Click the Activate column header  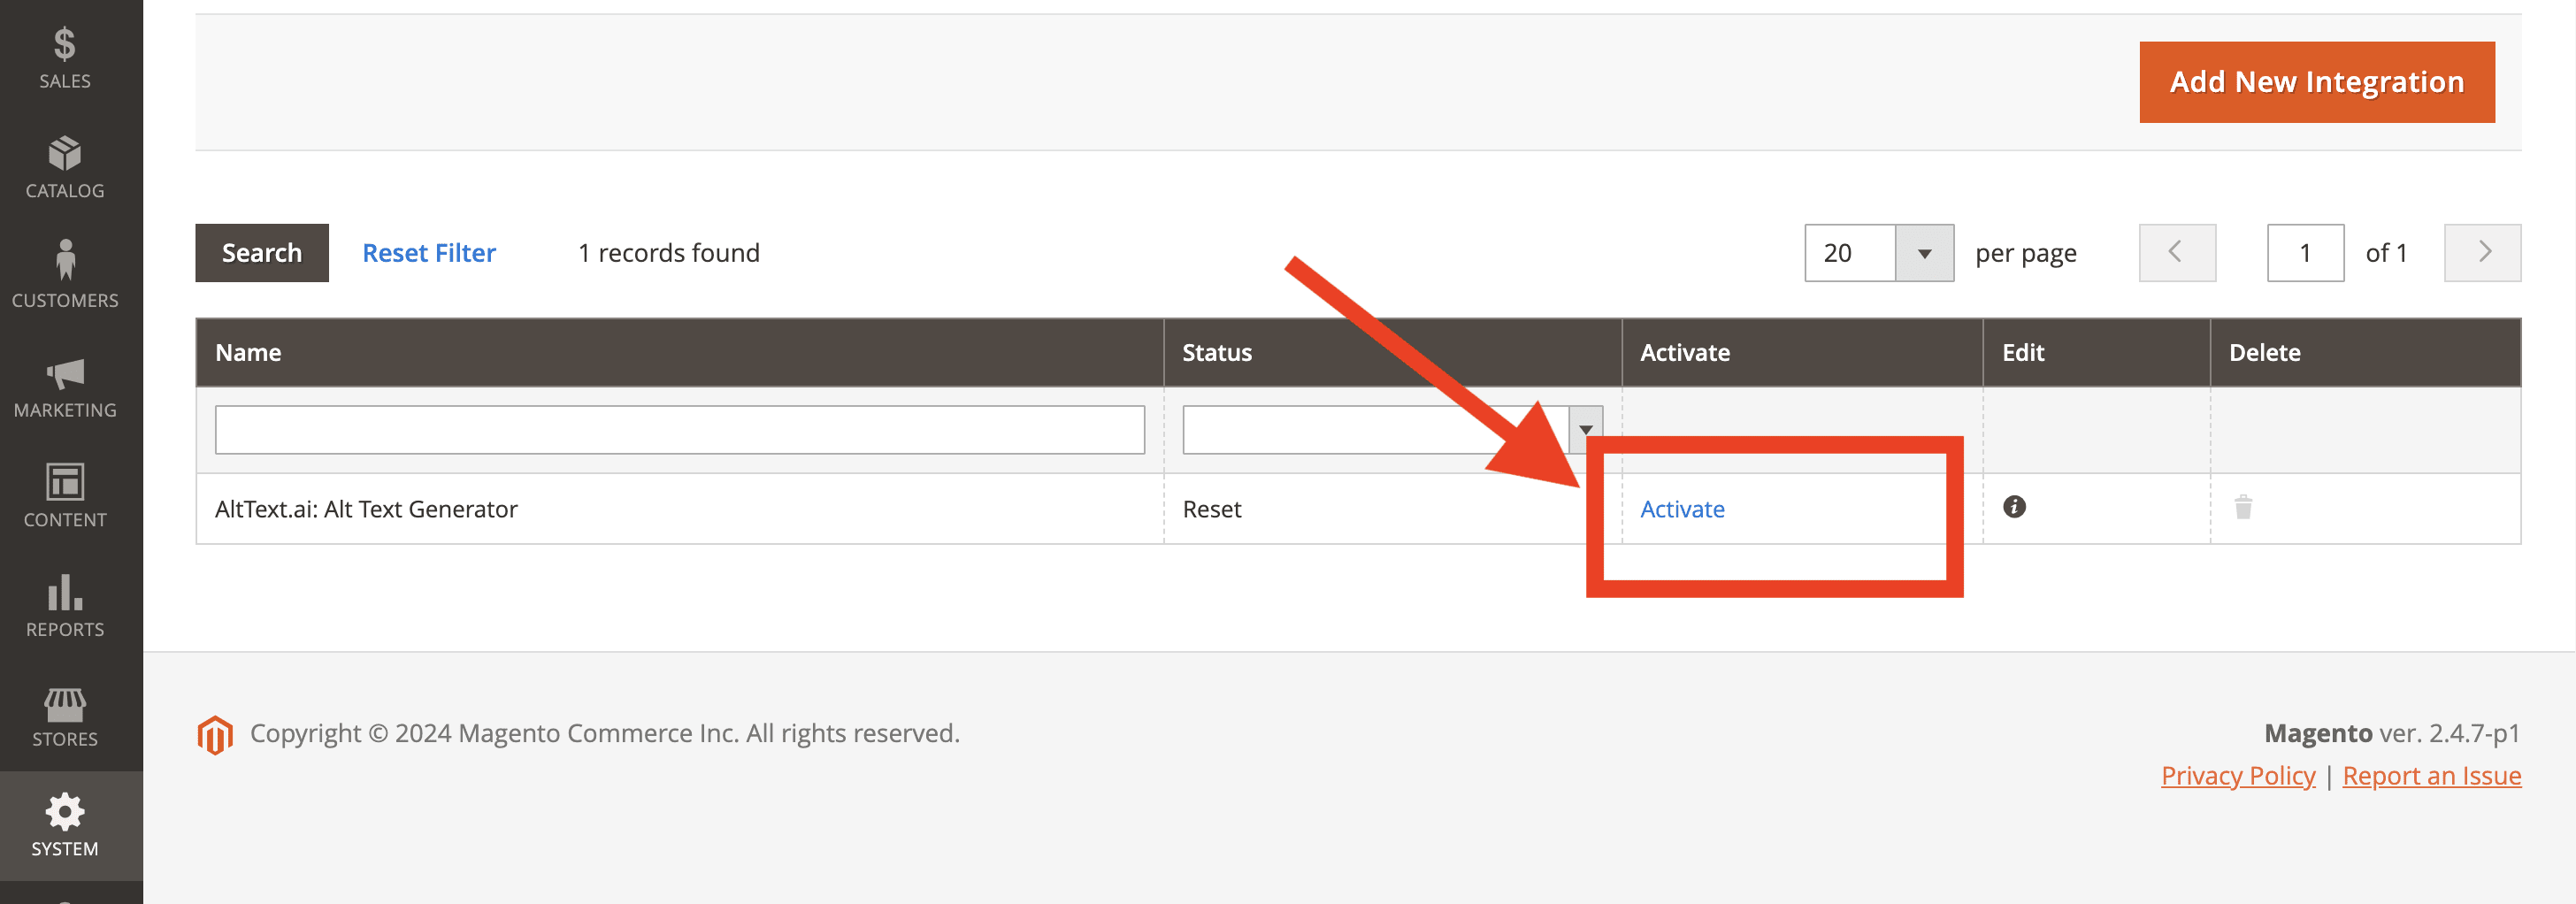click(x=1802, y=353)
